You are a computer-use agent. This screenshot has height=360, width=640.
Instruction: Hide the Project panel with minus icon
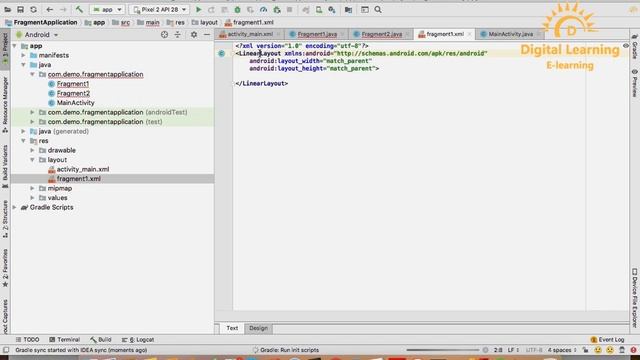(x=207, y=35)
